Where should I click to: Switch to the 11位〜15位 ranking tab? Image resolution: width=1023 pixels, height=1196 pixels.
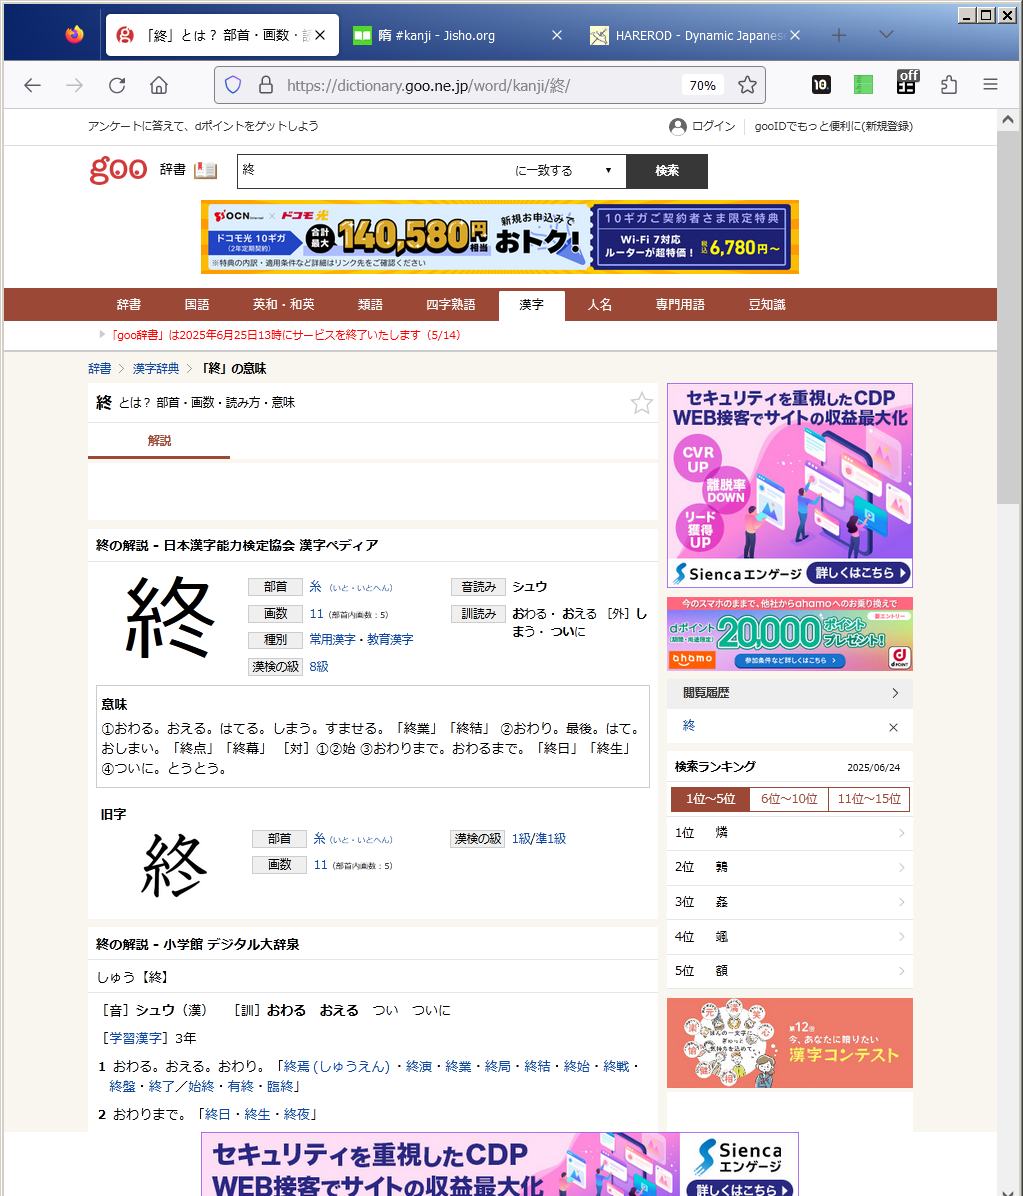tap(869, 799)
